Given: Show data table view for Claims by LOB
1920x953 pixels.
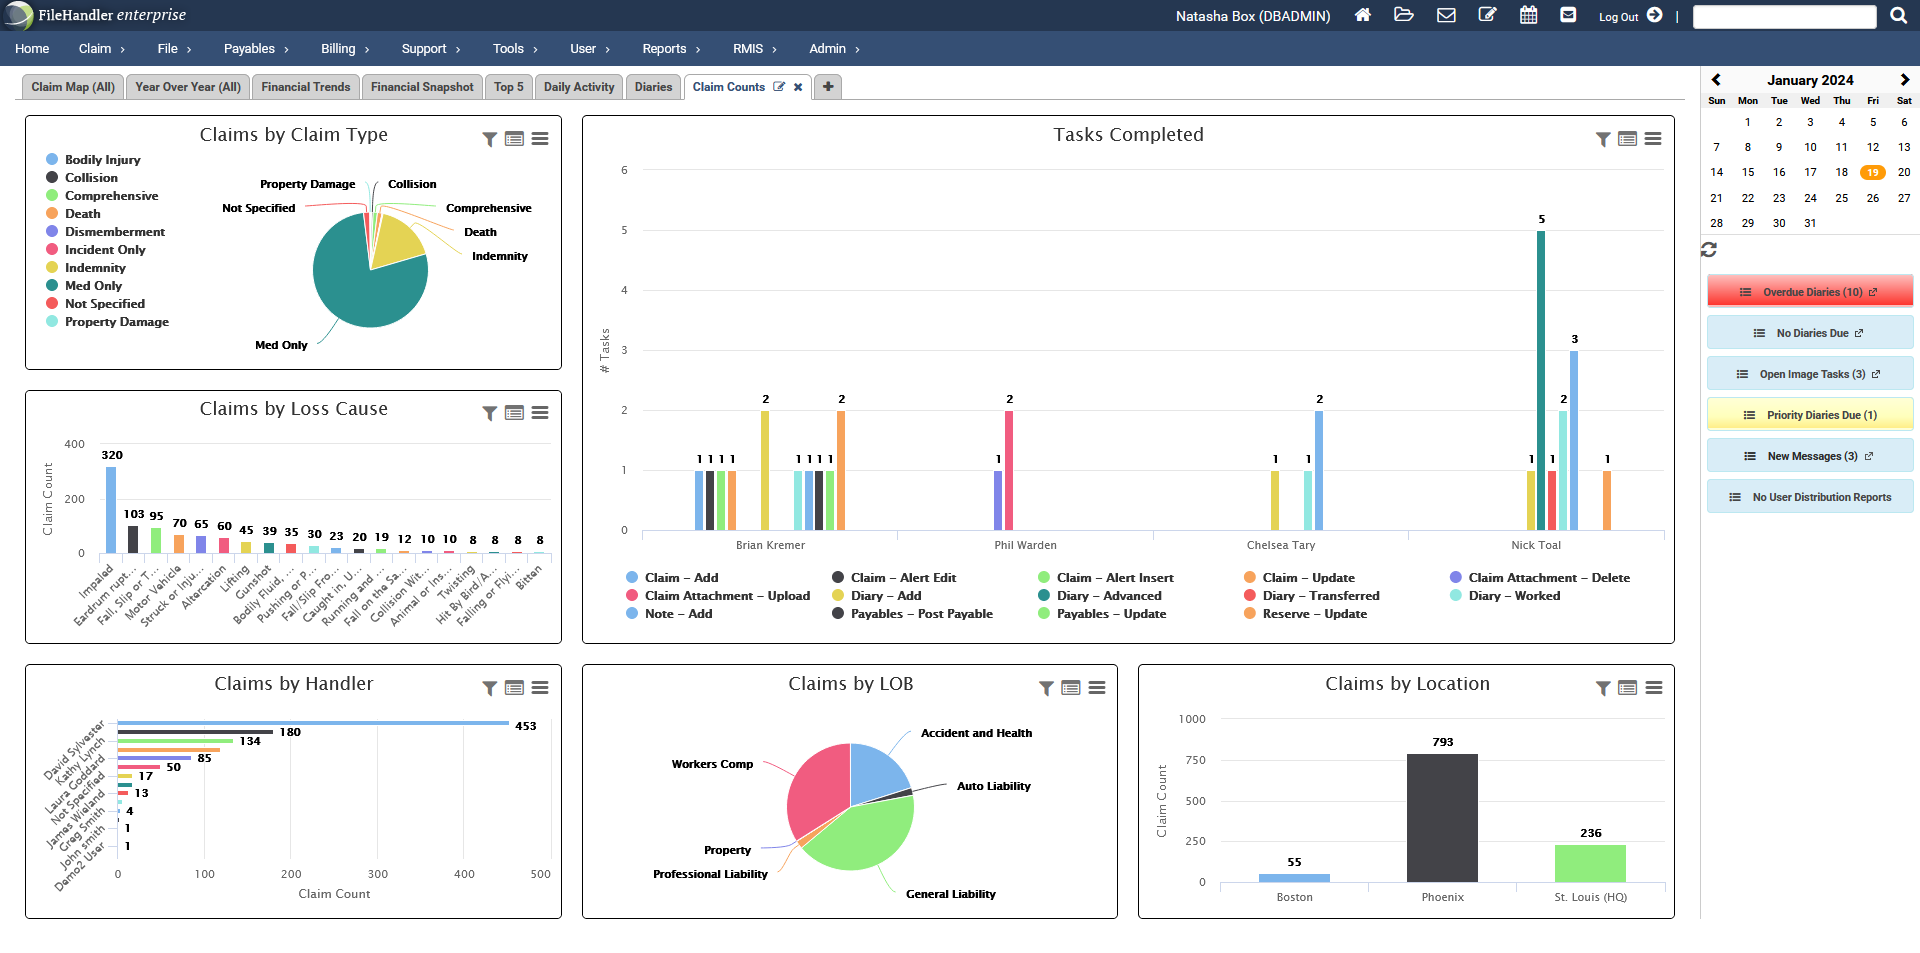Looking at the screenshot, I should pyautogui.click(x=1071, y=688).
